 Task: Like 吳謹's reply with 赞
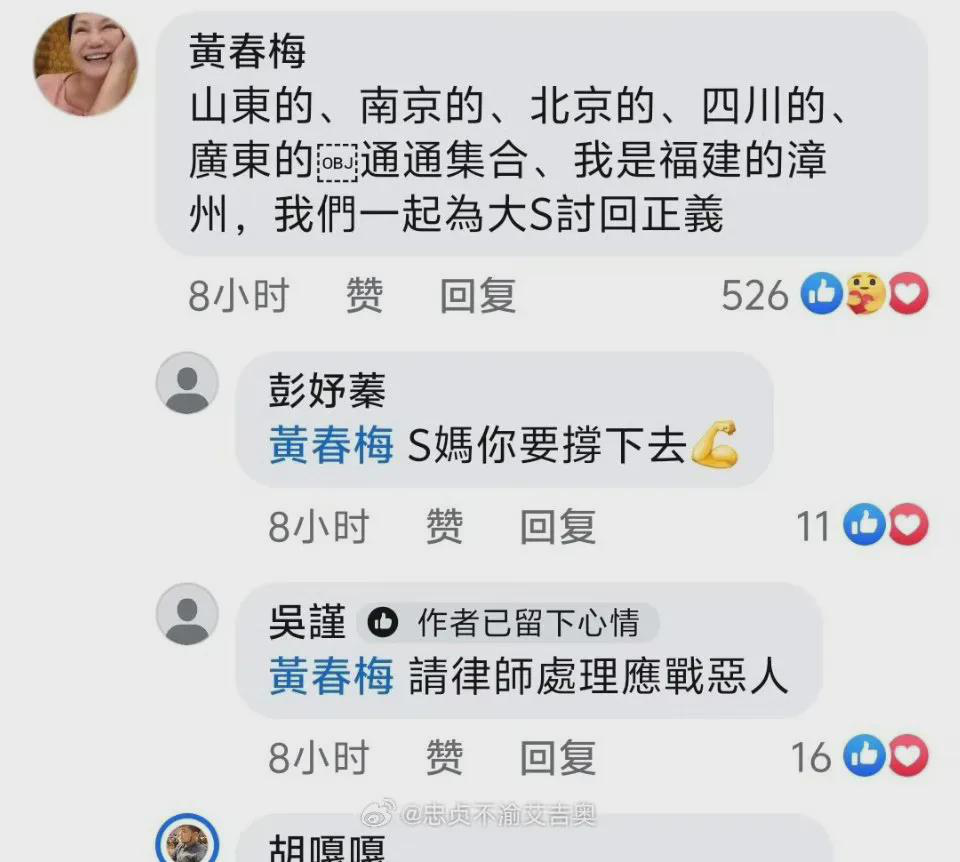pos(444,757)
